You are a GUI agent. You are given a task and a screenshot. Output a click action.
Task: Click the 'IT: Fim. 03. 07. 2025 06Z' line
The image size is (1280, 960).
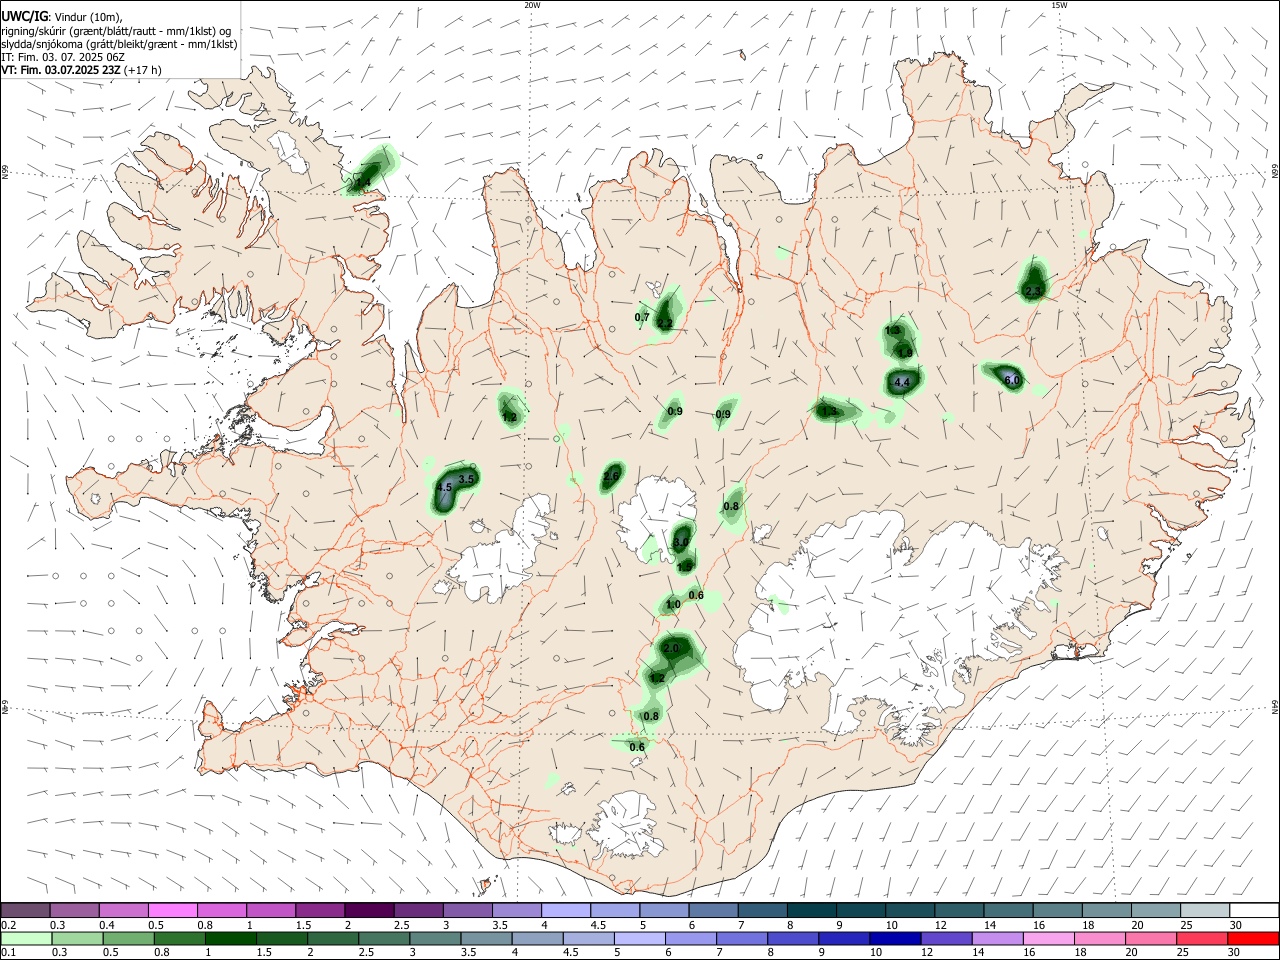[63, 57]
